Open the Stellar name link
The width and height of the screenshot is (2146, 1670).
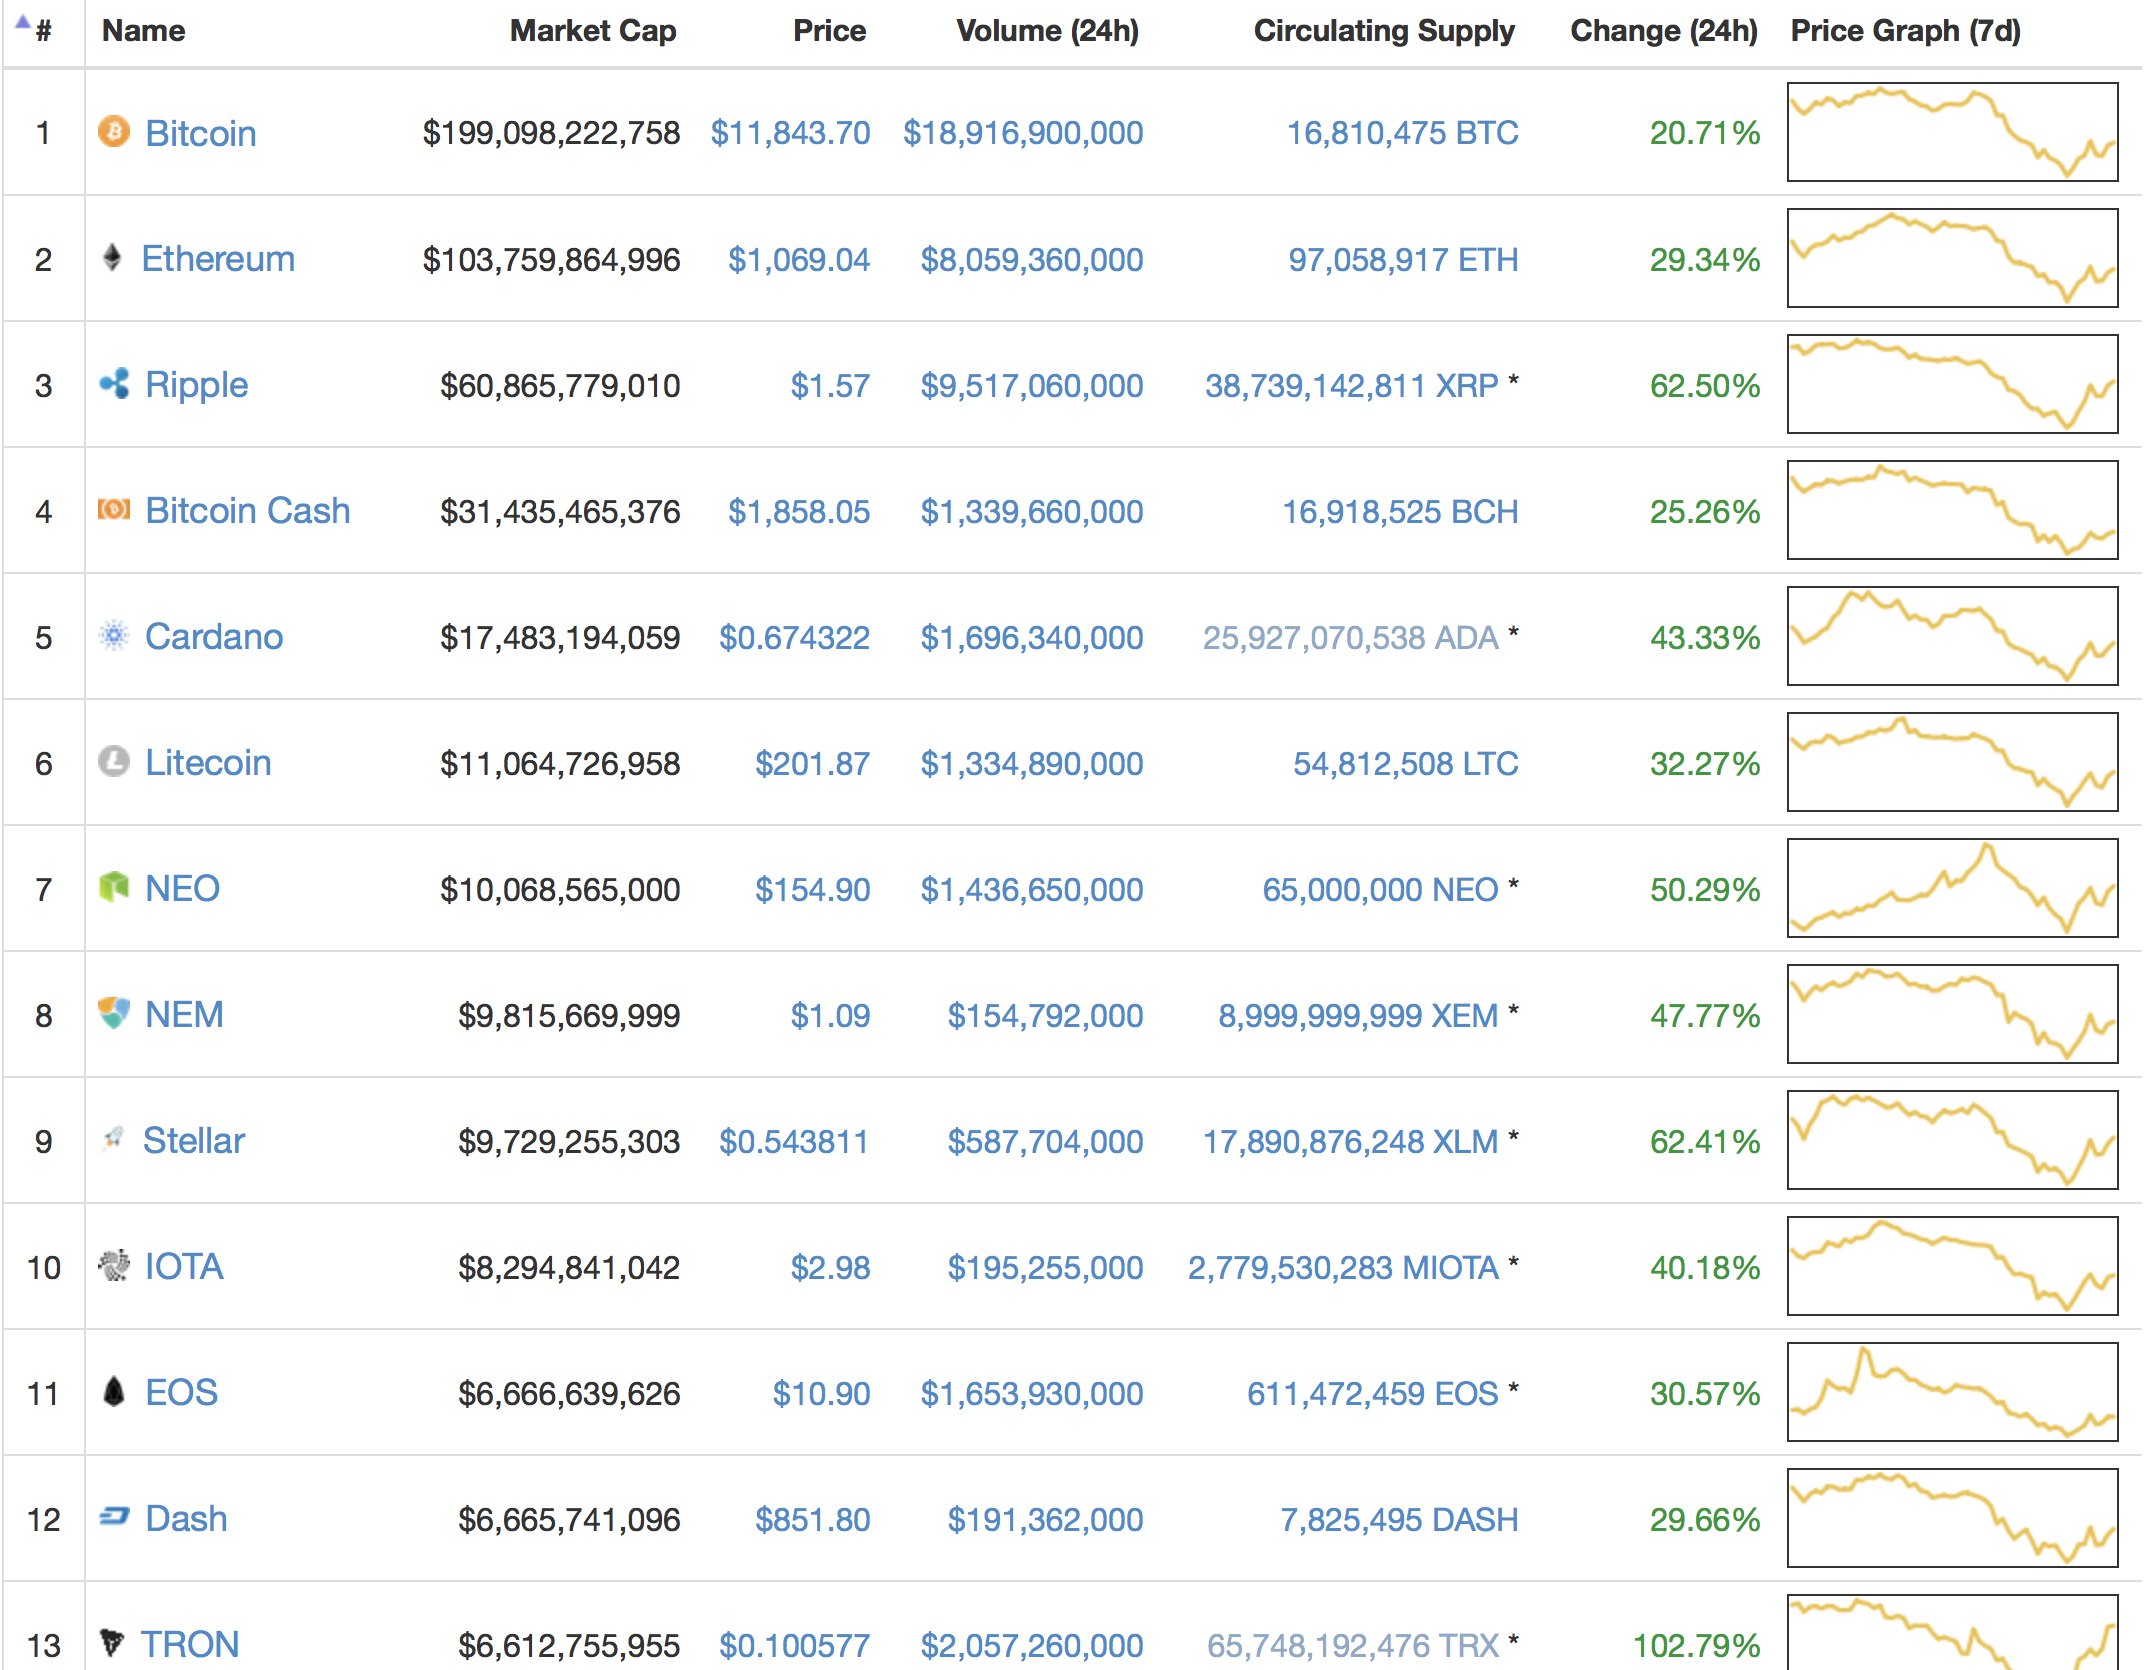pyautogui.click(x=194, y=1141)
